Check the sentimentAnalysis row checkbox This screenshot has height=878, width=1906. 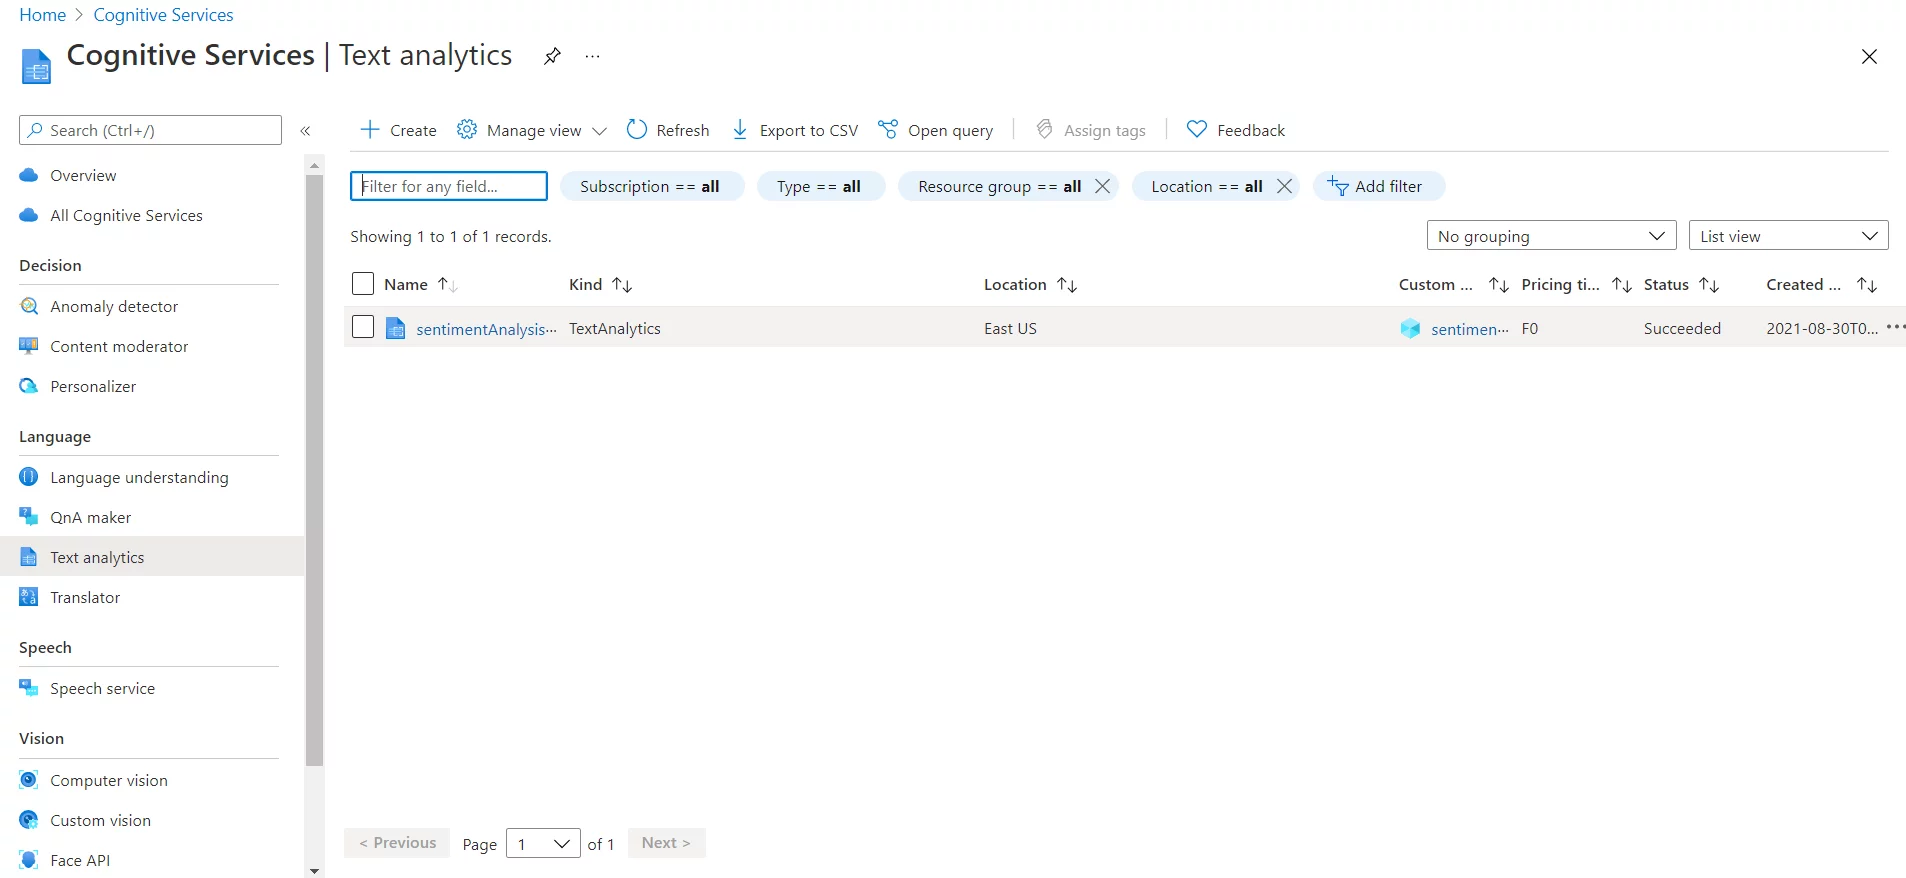click(x=363, y=327)
